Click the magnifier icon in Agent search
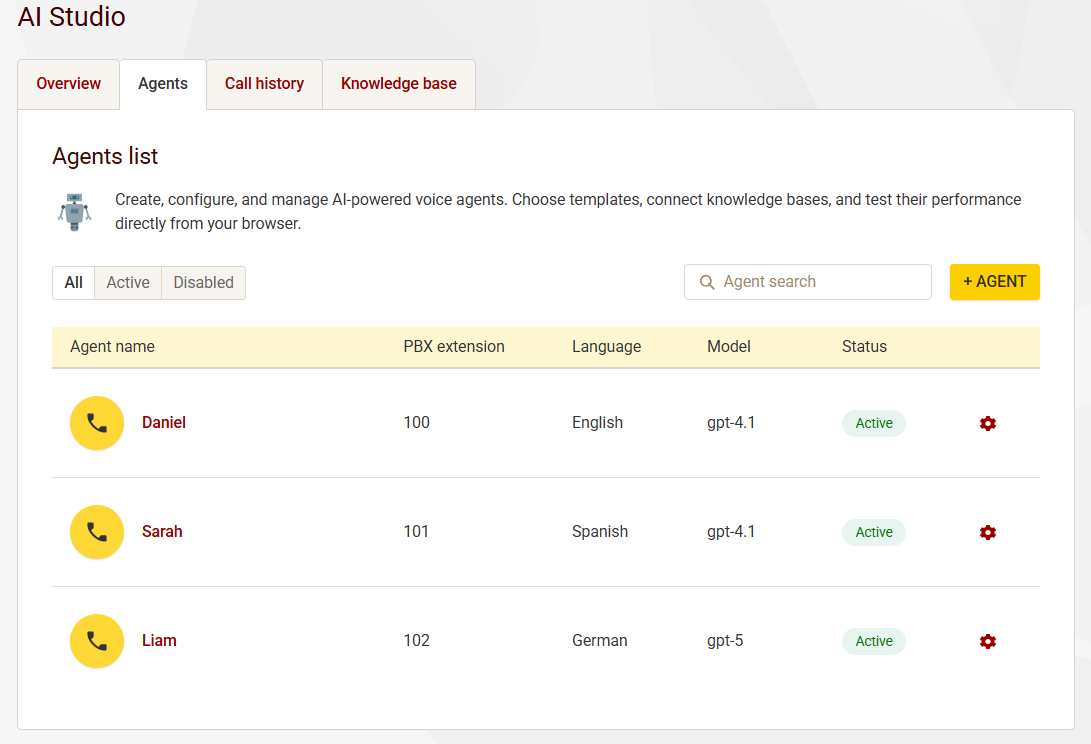This screenshot has height=744, width=1091. (707, 282)
